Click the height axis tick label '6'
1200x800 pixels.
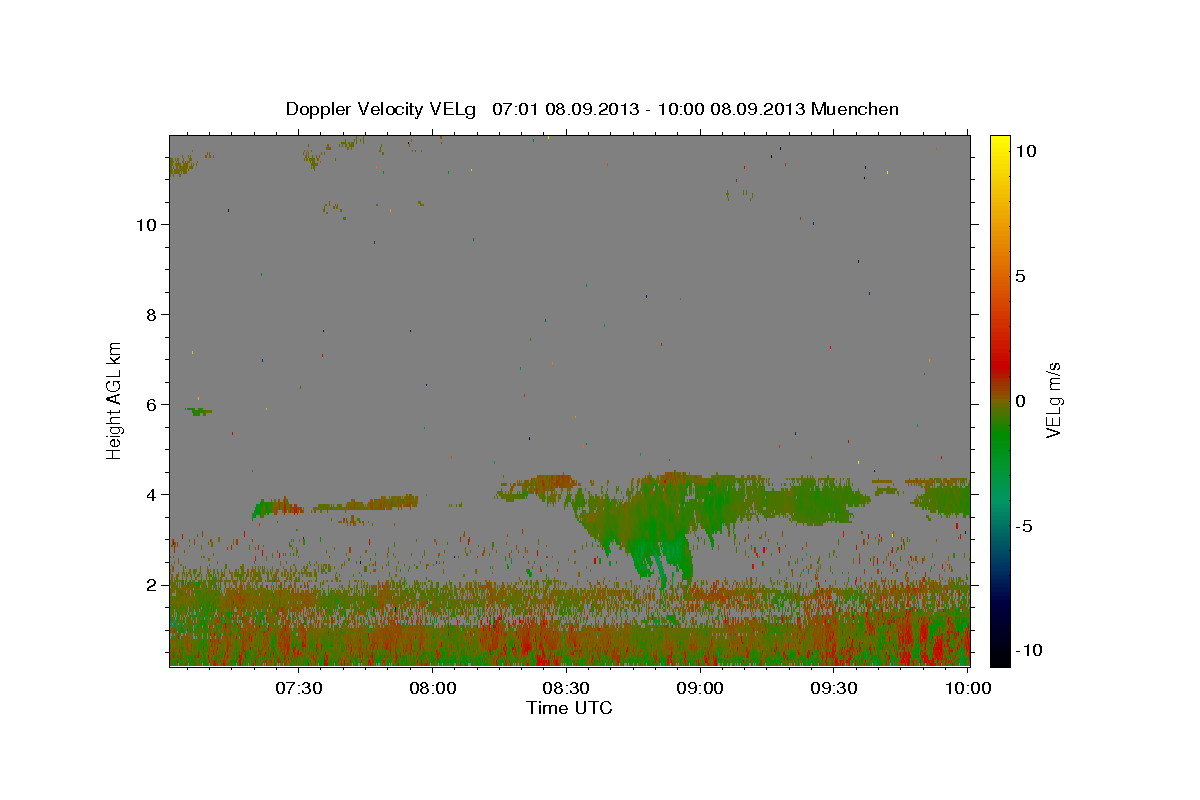tap(153, 404)
